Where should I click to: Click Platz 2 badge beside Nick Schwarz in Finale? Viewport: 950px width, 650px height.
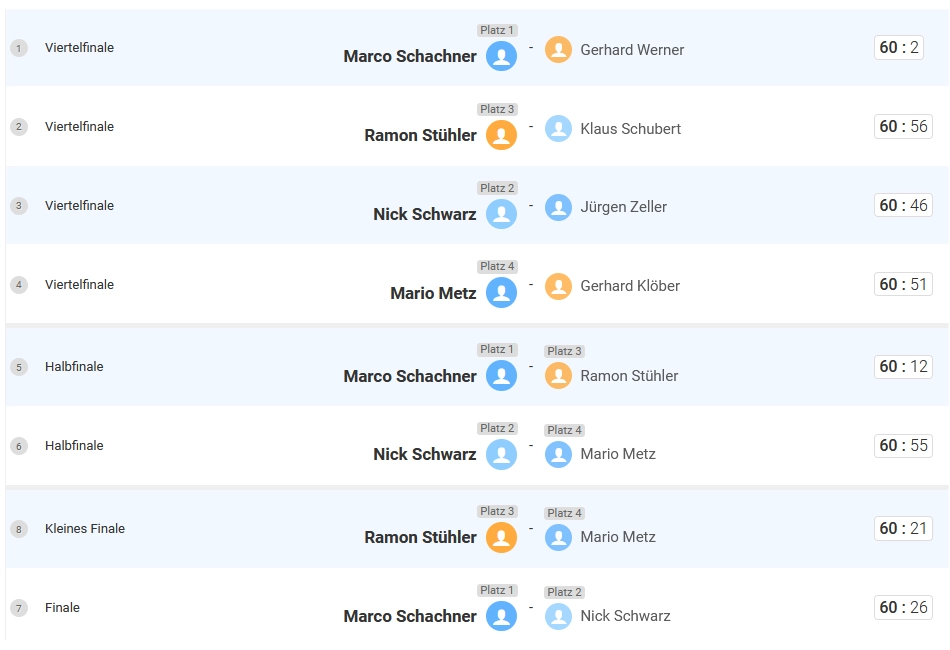pyautogui.click(x=564, y=593)
